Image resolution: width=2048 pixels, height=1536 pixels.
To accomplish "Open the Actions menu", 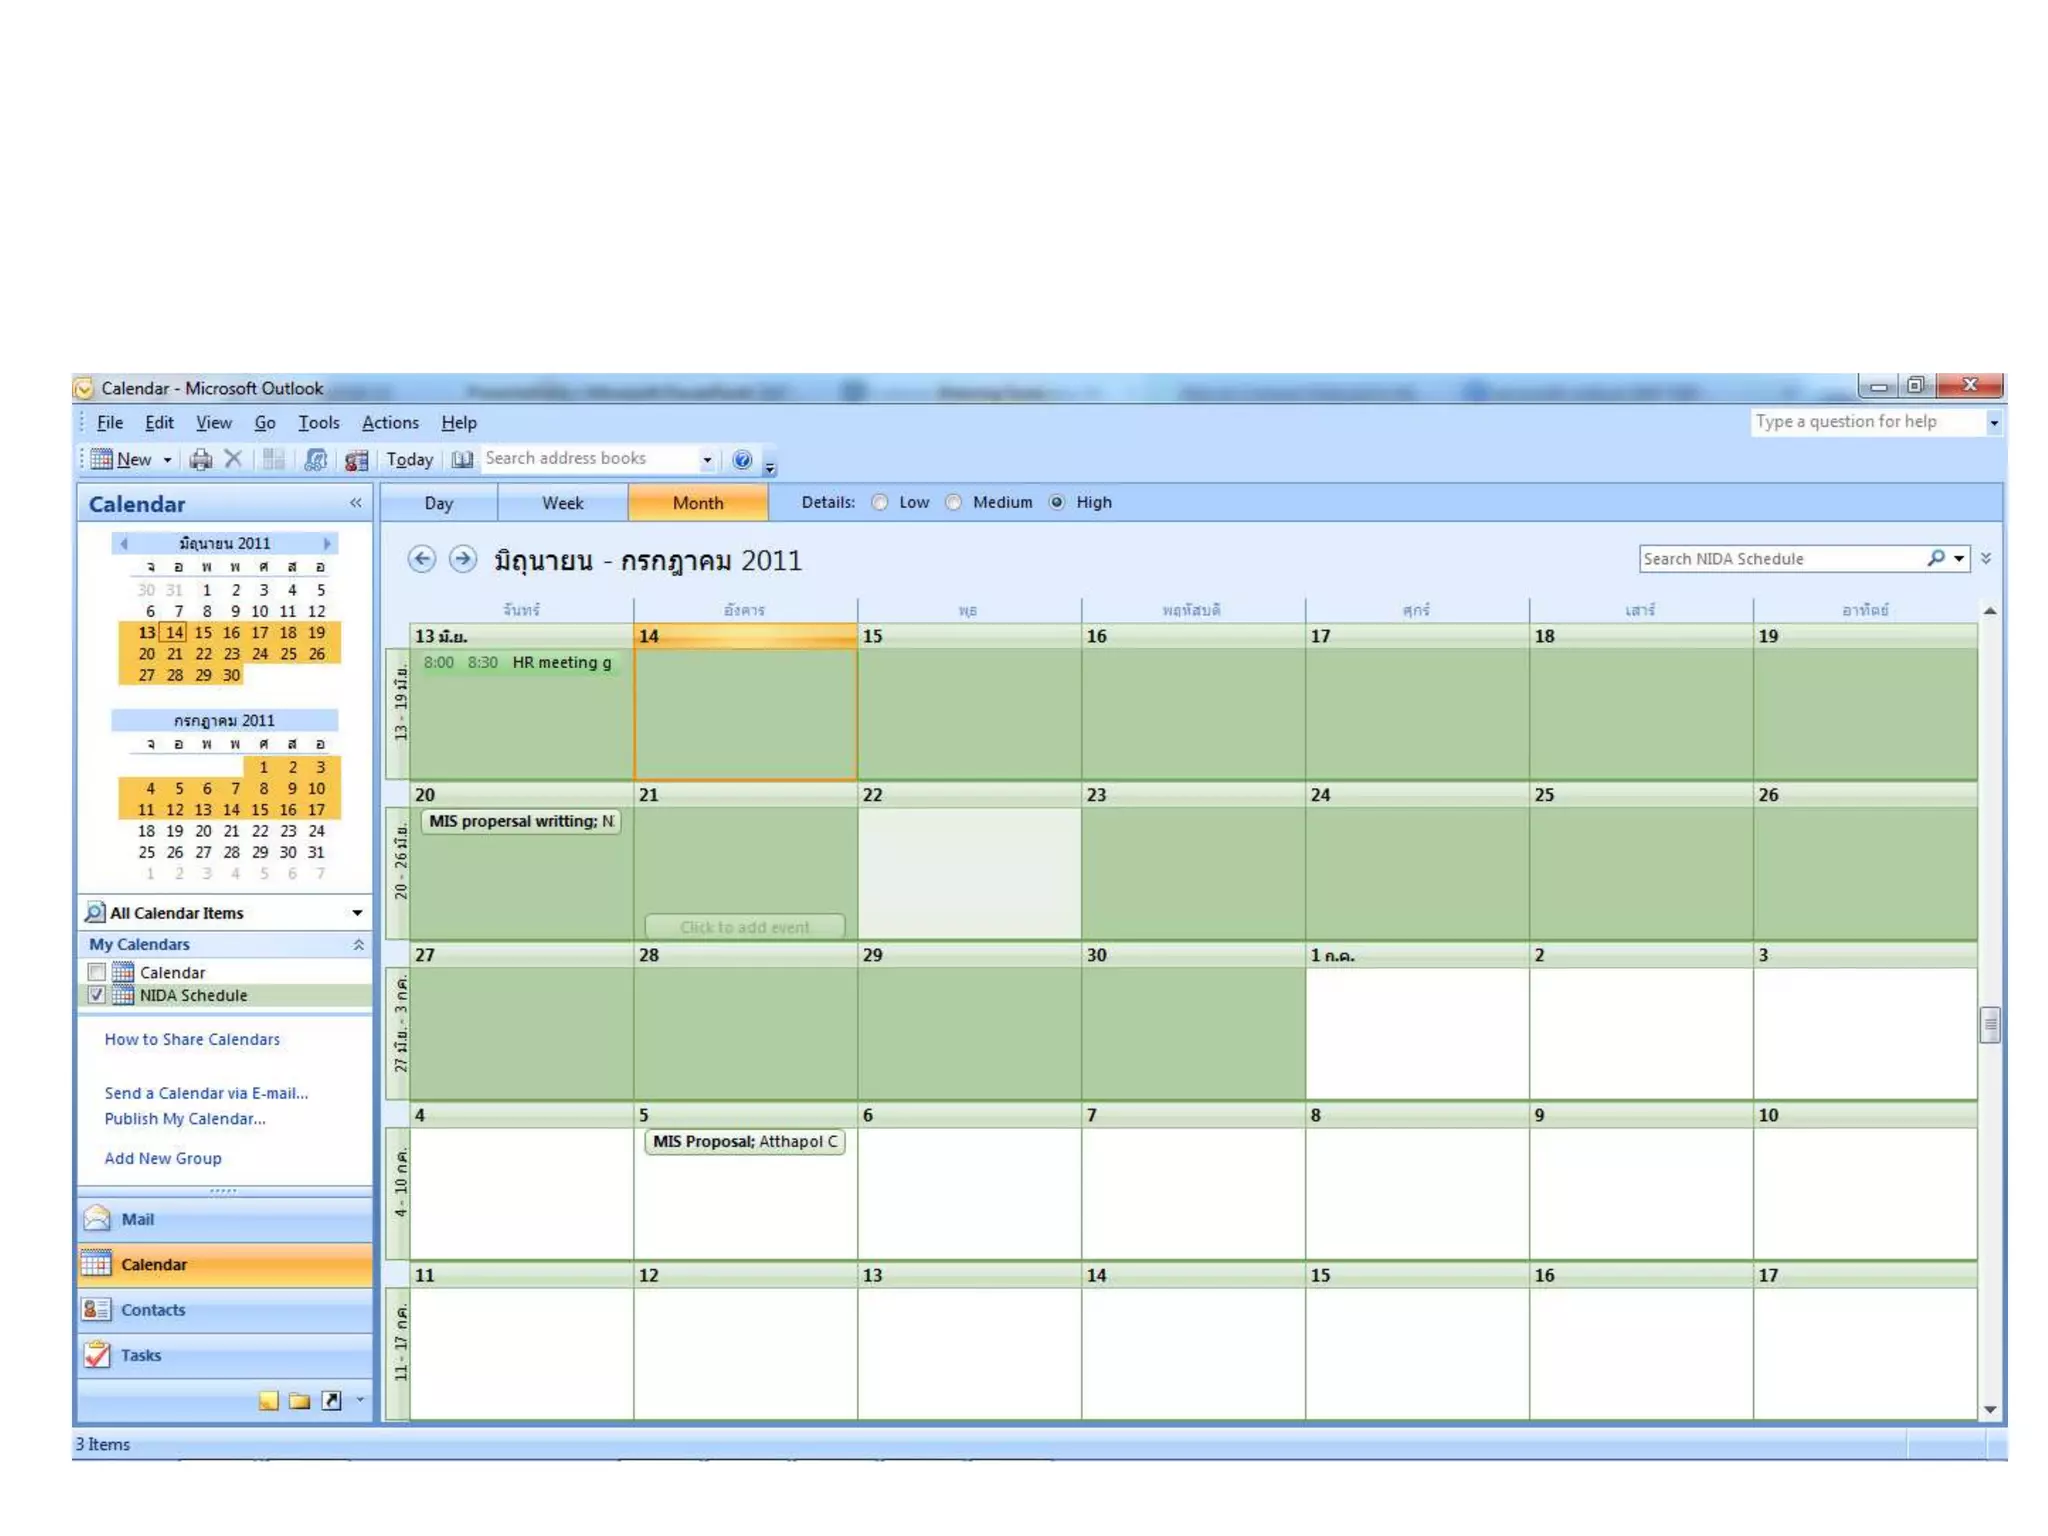I will click(x=390, y=423).
